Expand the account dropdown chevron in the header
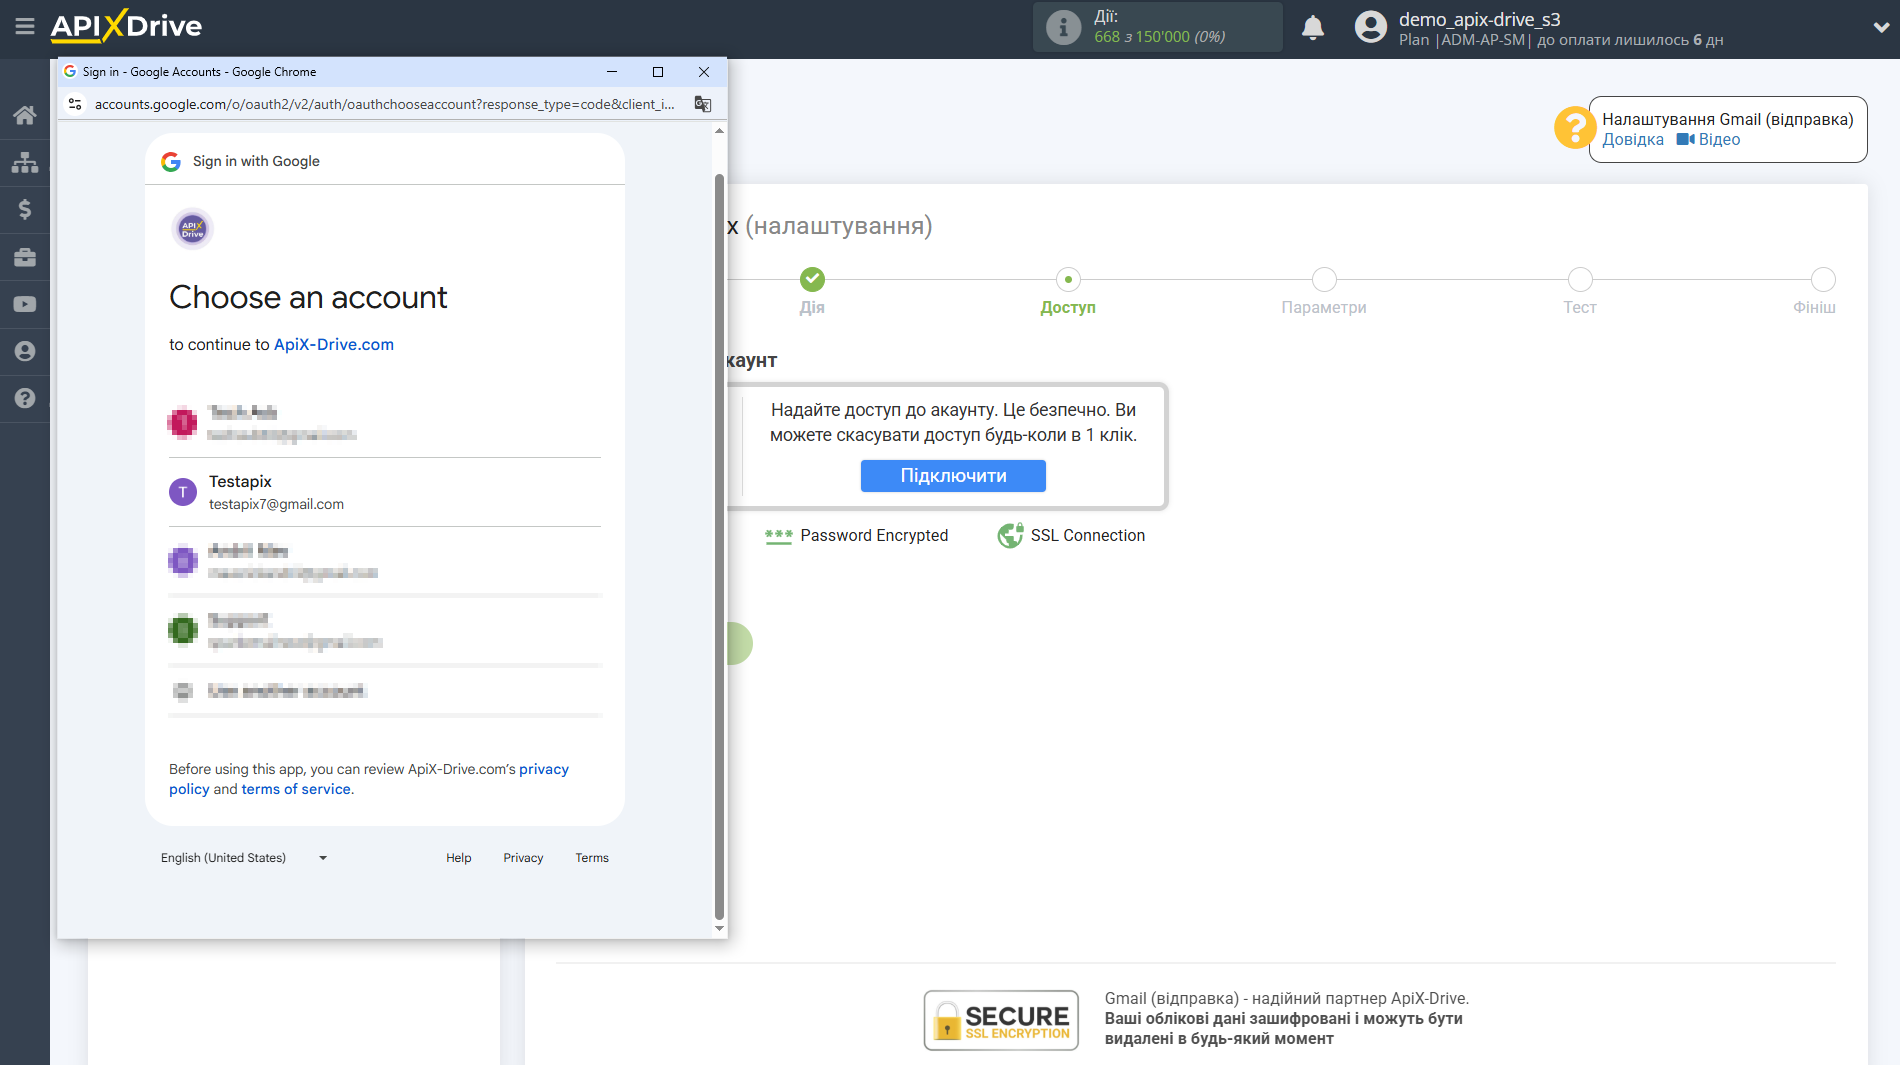This screenshot has width=1900, height=1065. tap(1880, 28)
